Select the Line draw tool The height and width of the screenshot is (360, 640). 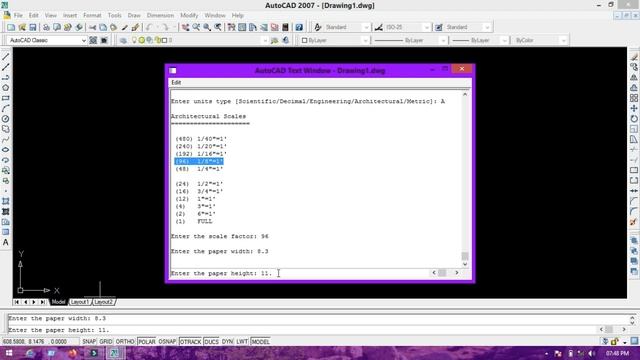coord(6,57)
